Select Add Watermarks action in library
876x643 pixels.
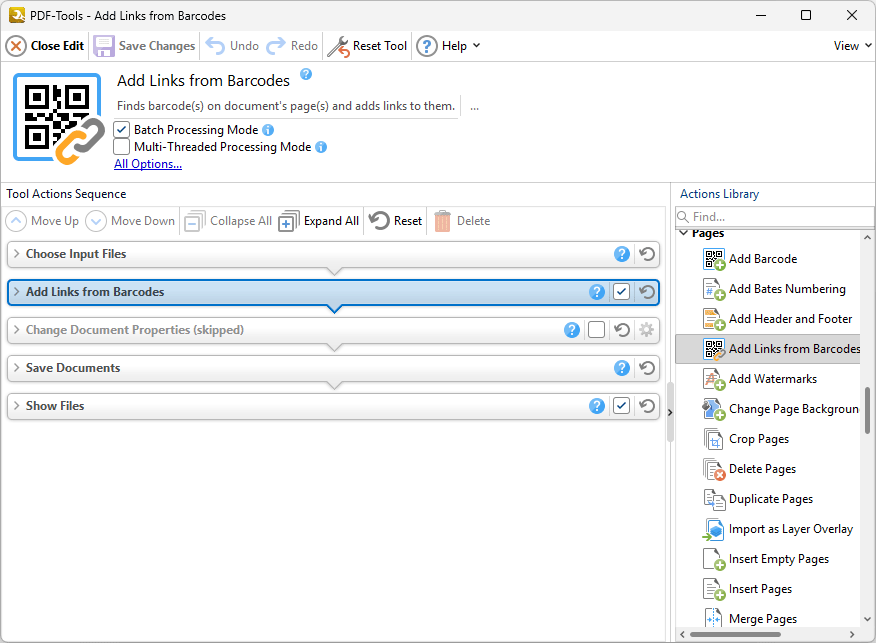tap(768, 379)
